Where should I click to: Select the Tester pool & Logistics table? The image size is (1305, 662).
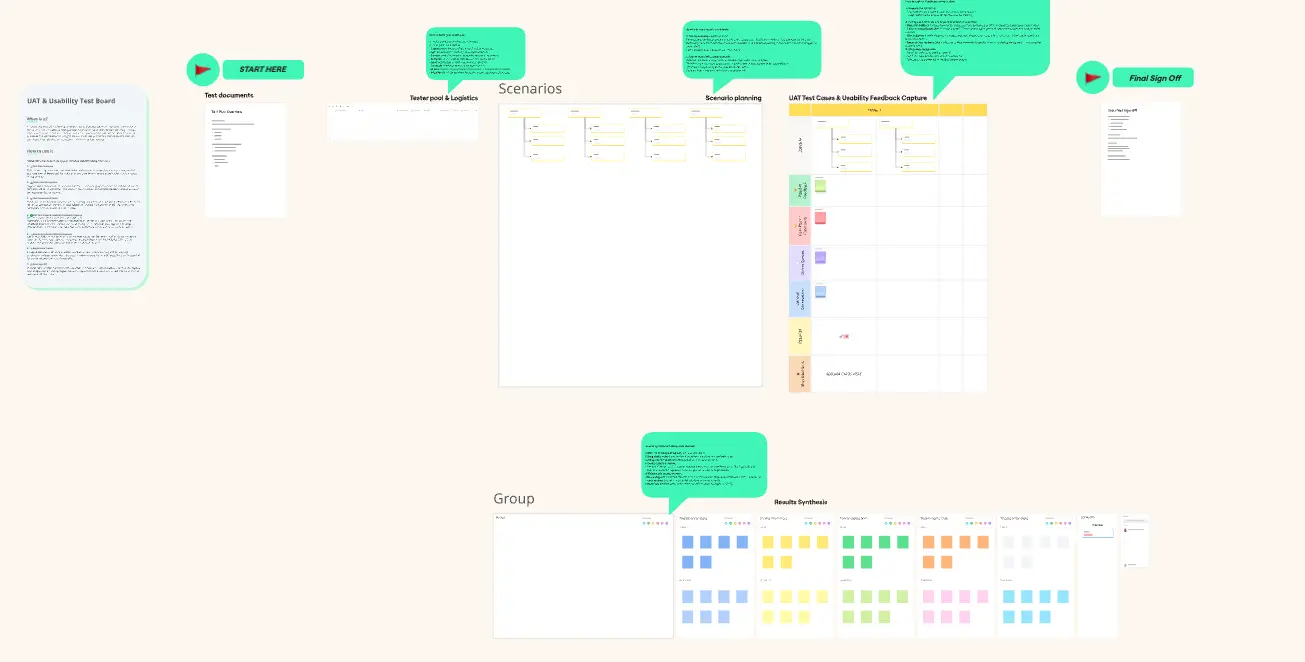[402, 120]
